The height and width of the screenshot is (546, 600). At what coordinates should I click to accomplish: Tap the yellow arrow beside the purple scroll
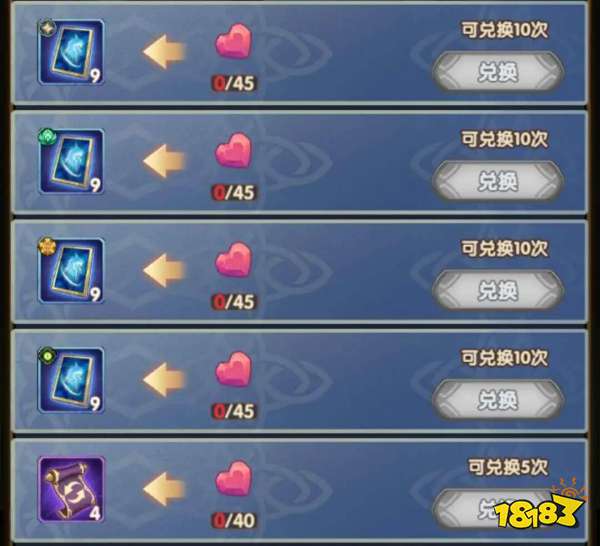coord(164,489)
